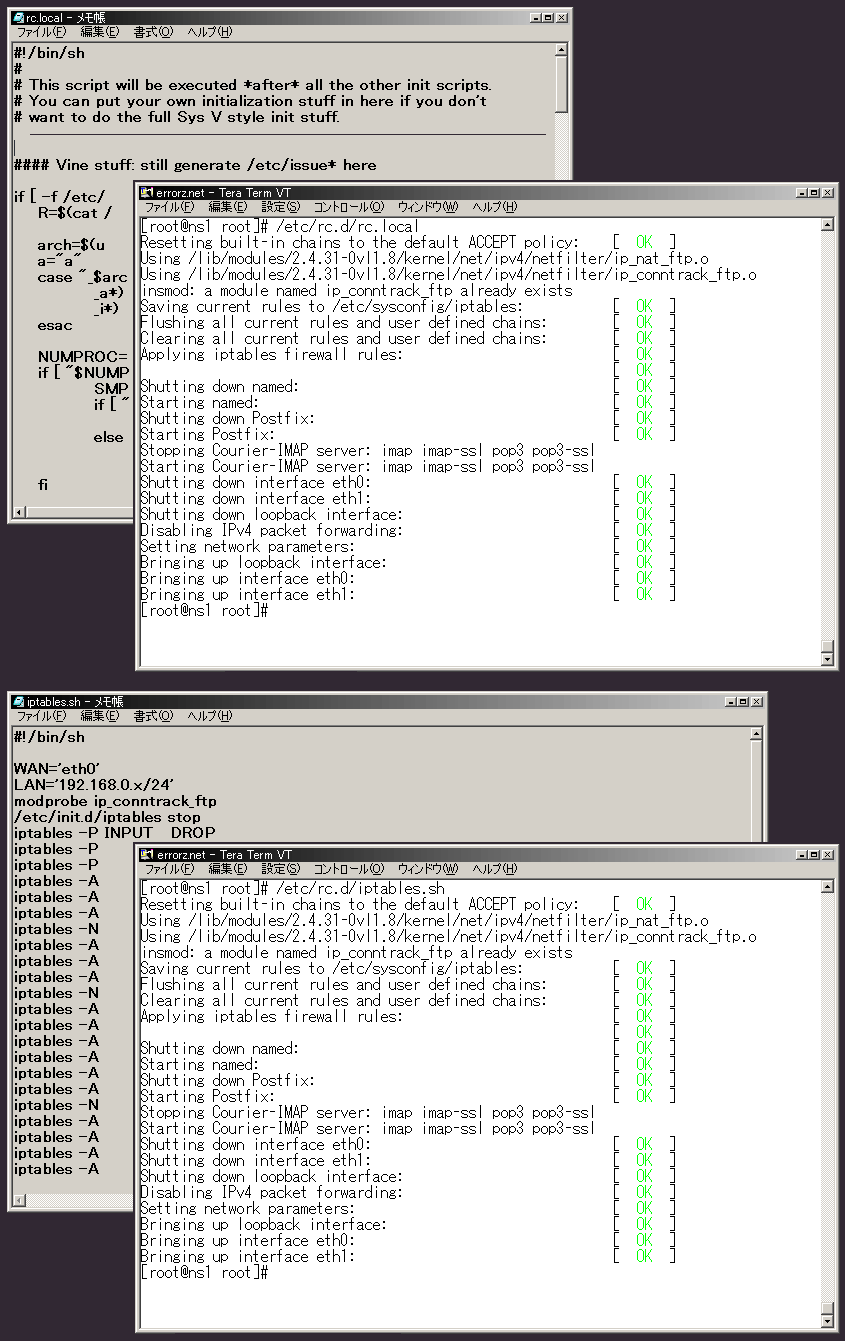Viewport: 845px width, 1341px height.
Task: Click scroll down arrow in Tera Term running rc.local
Action: [826, 659]
